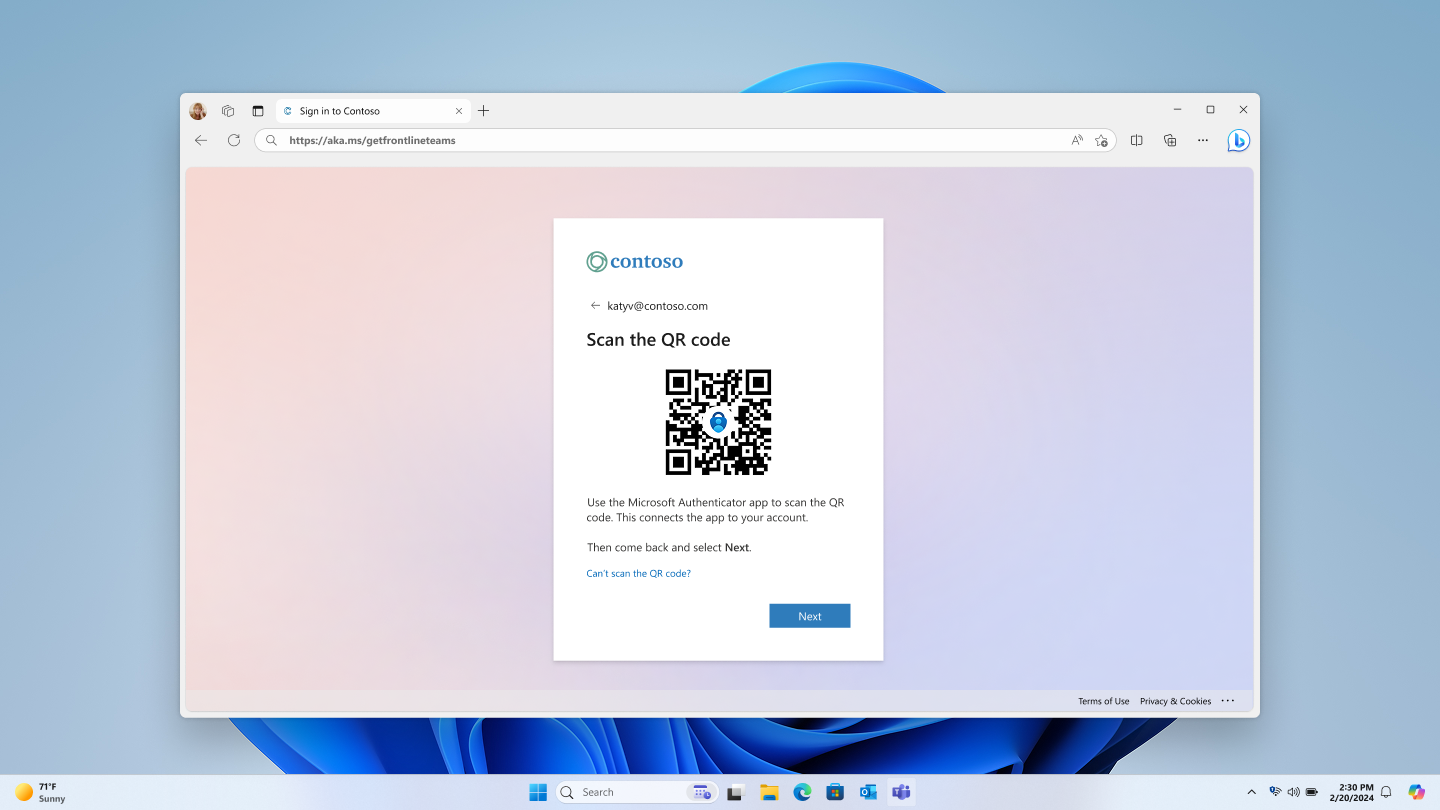Launch File Explorer from taskbar
1440x810 pixels.
pyautogui.click(x=769, y=792)
